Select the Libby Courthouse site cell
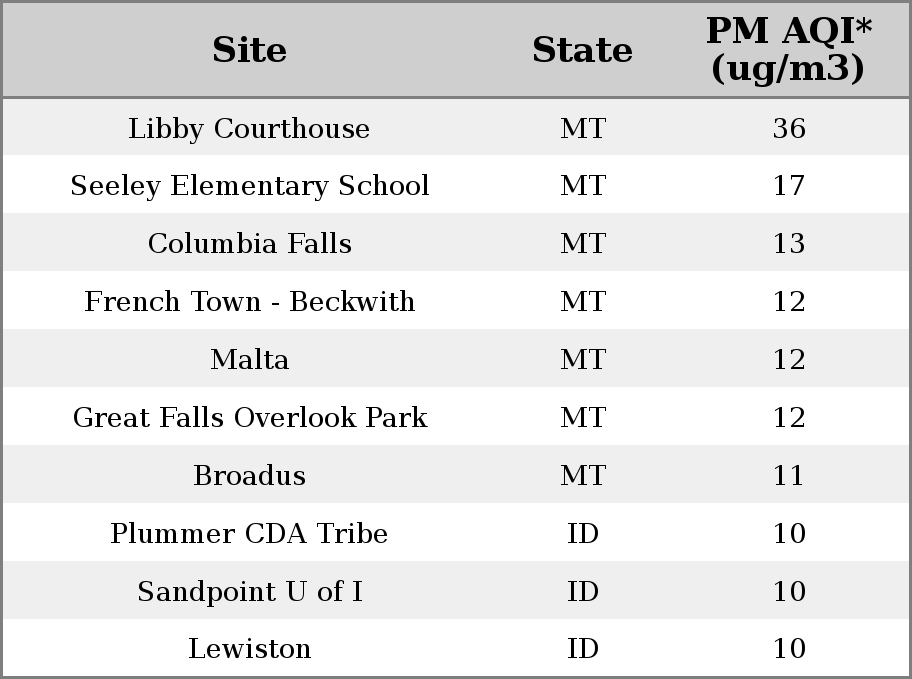 click(249, 129)
